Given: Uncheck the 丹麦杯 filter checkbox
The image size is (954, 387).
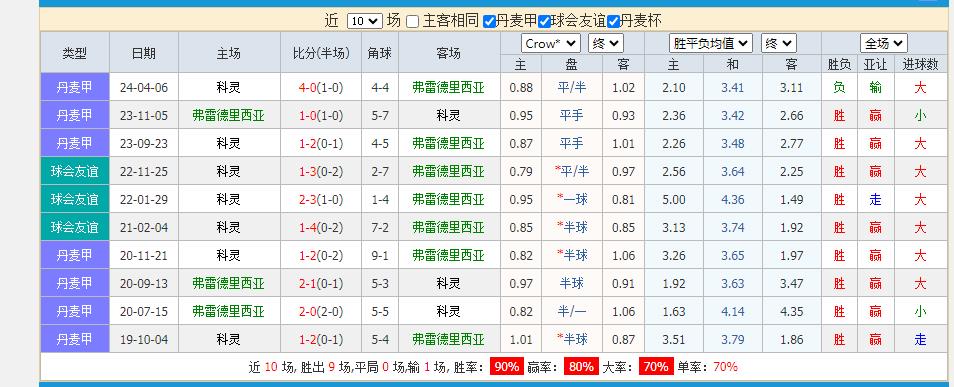Looking at the screenshot, I should coord(613,22).
